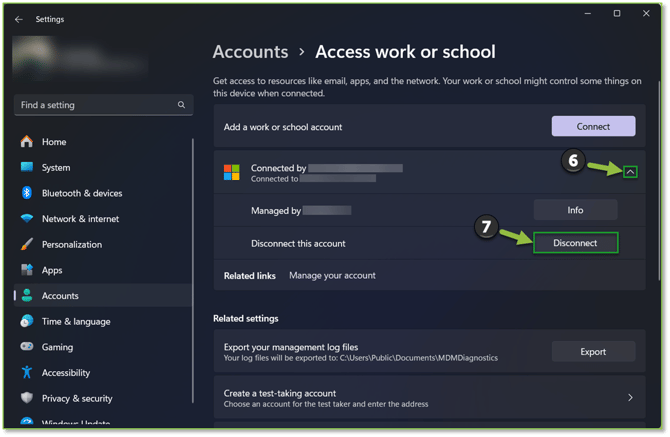
Task: Collapse the connected account chevron
Action: [629, 172]
